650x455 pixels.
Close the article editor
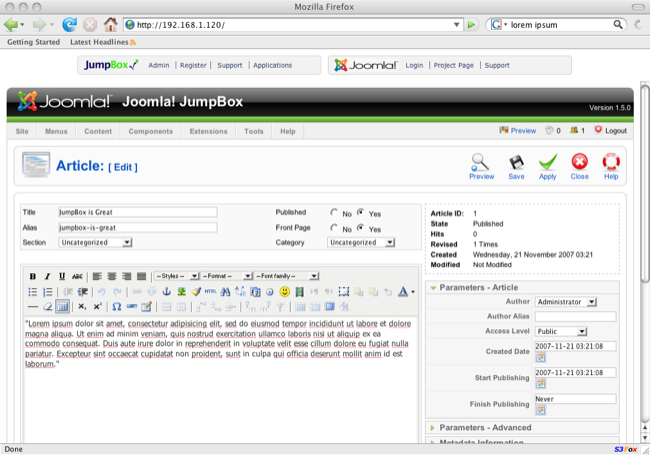[579, 167]
